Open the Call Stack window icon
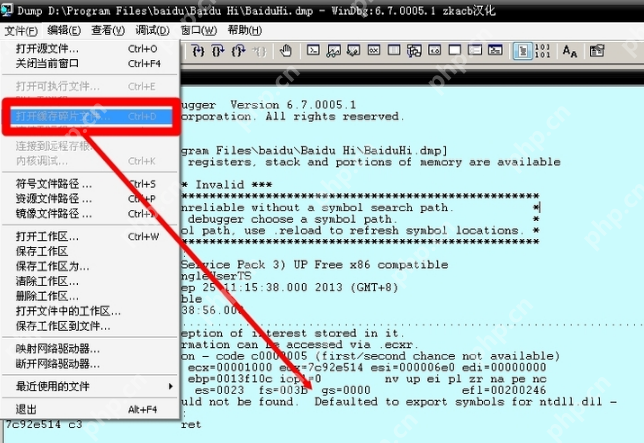Viewport: 644px width, 443px height. point(414,50)
